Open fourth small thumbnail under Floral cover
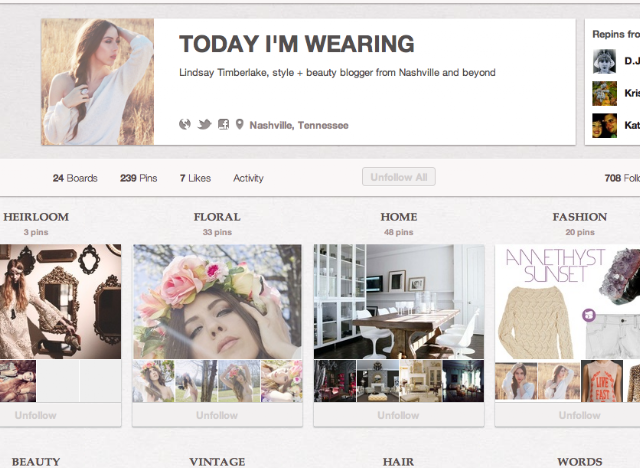This screenshot has width=640, height=468. pyautogui.click(x=281, y=381)
